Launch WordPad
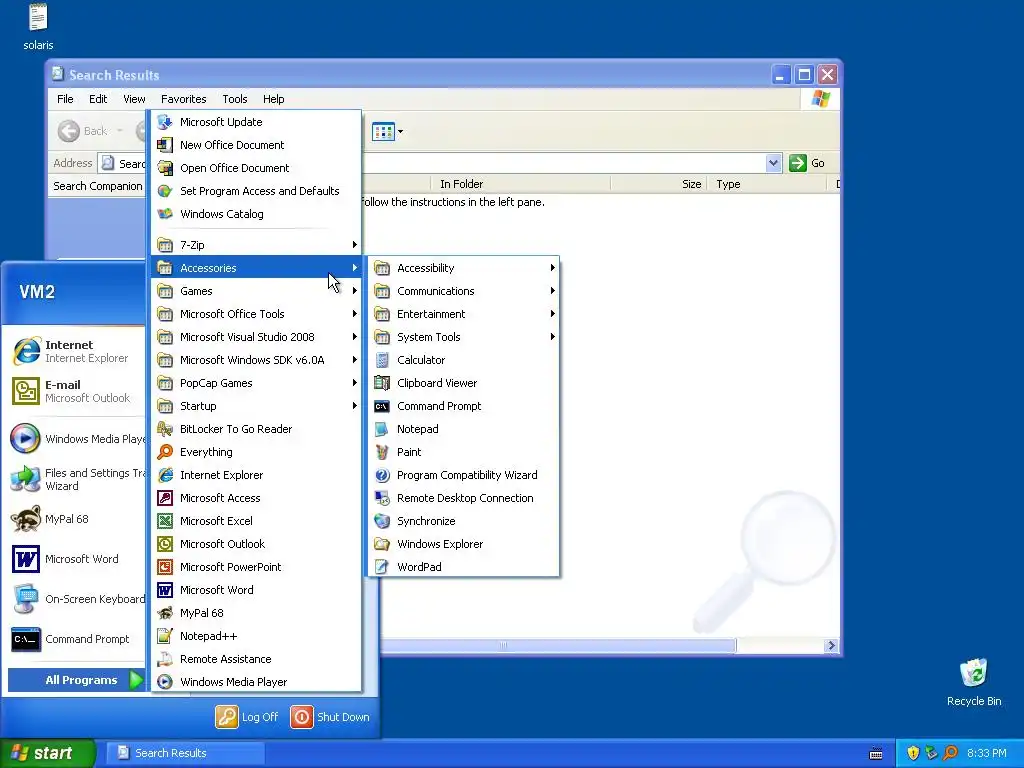Screen dimensions: 1024x768 464,567
